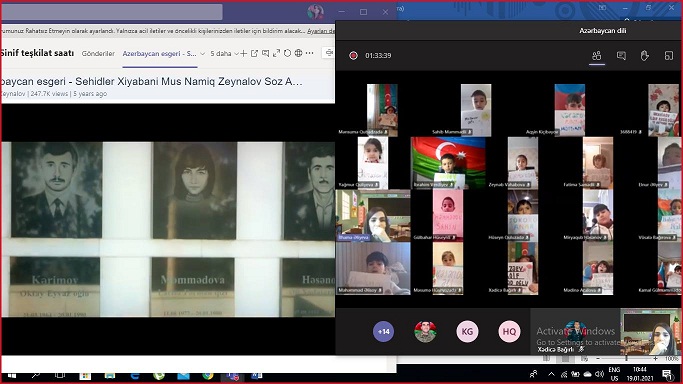683x384 pixels.
Task: Open the volume control in tray
Action: point(599,374)
